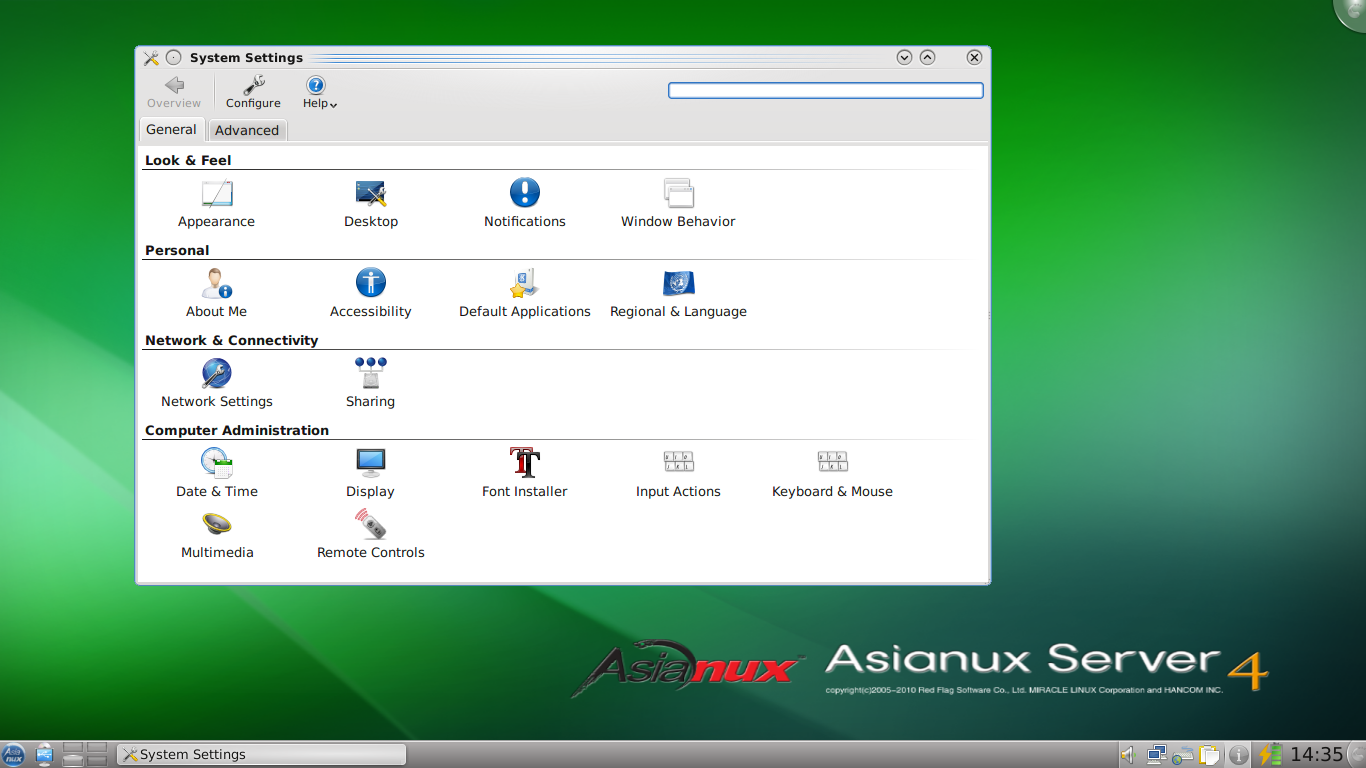Click the 14:35 panel clock
The image size is (1366, 768).
point(1316,755)
